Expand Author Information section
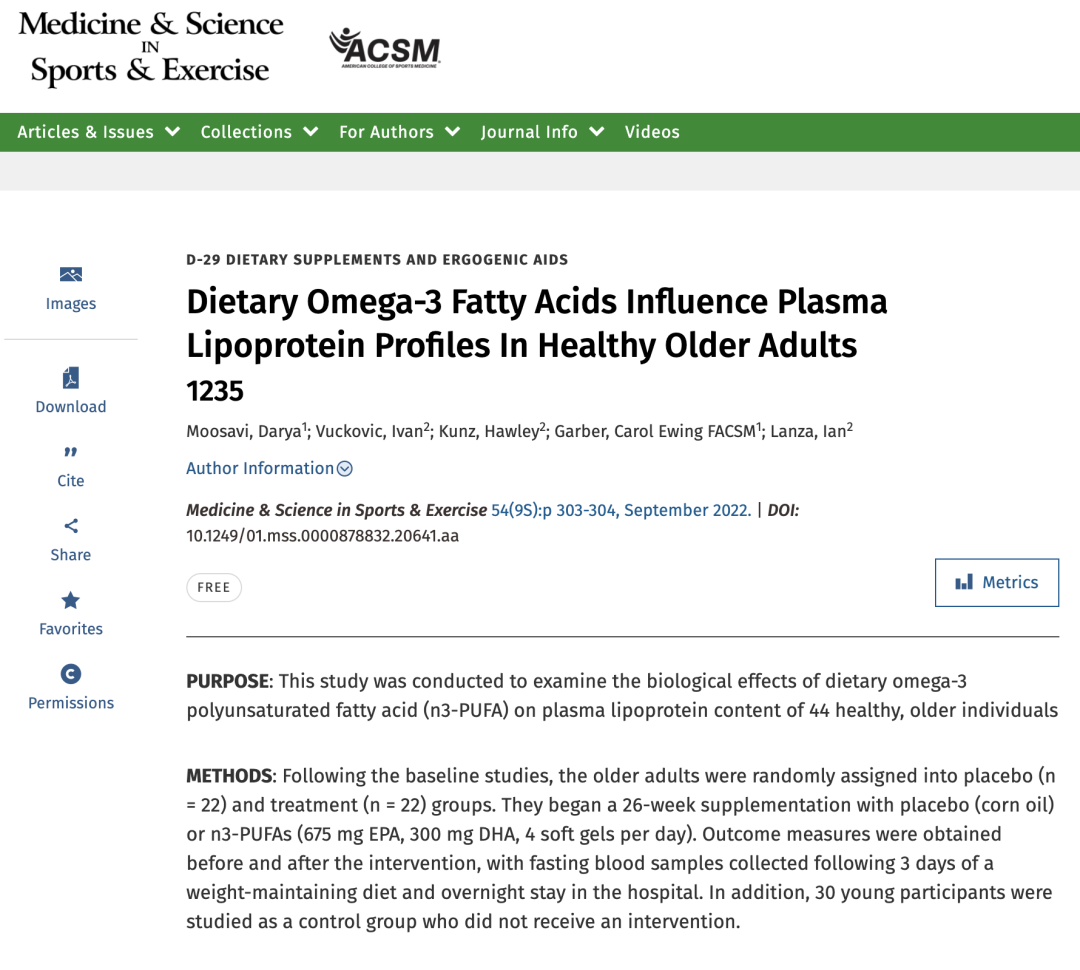This screenshot has width=1080, height=970. (x=269, y=468)
